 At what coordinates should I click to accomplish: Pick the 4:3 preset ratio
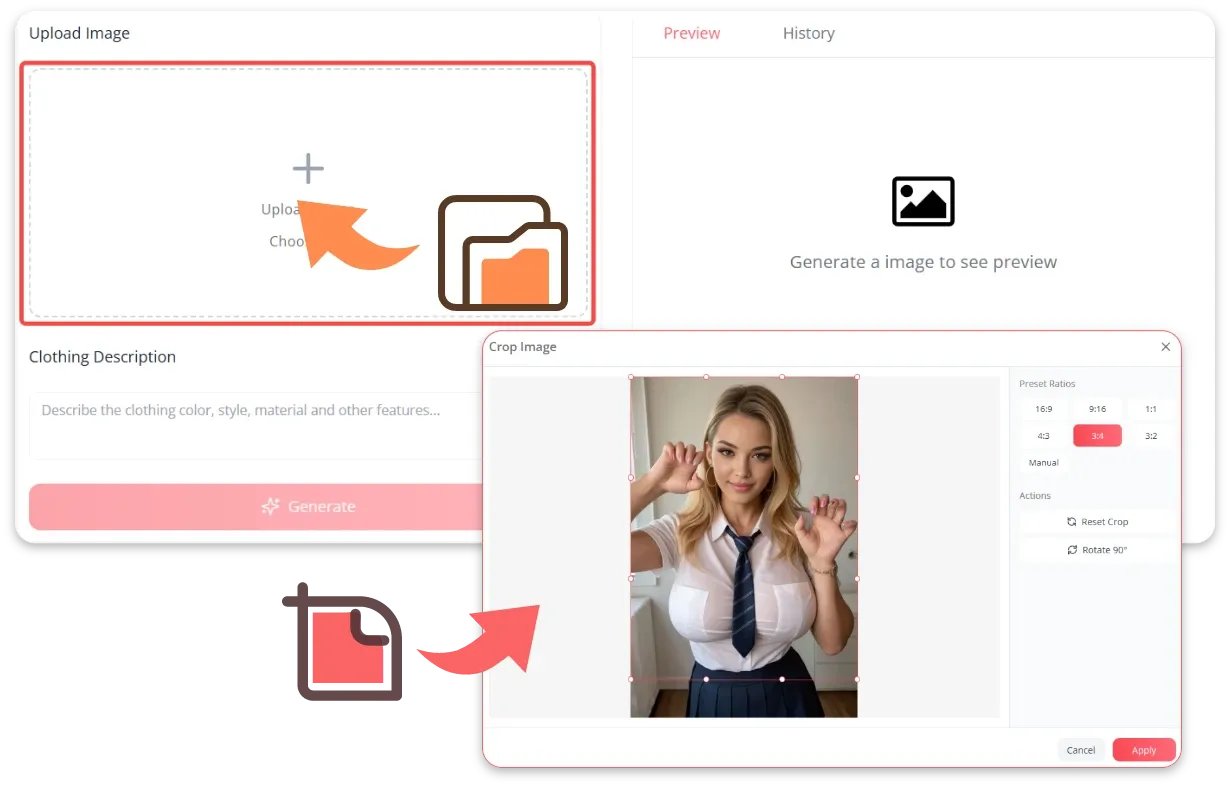coord(1043,436)
